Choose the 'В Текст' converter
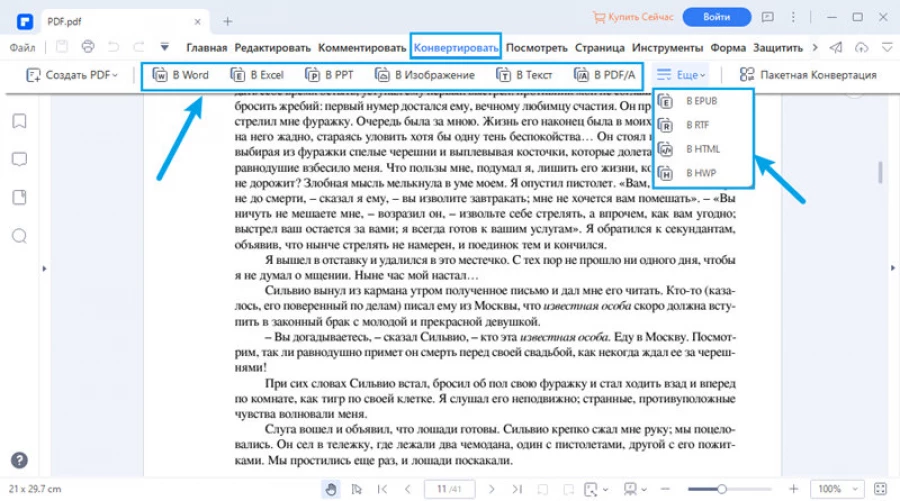 525,75
